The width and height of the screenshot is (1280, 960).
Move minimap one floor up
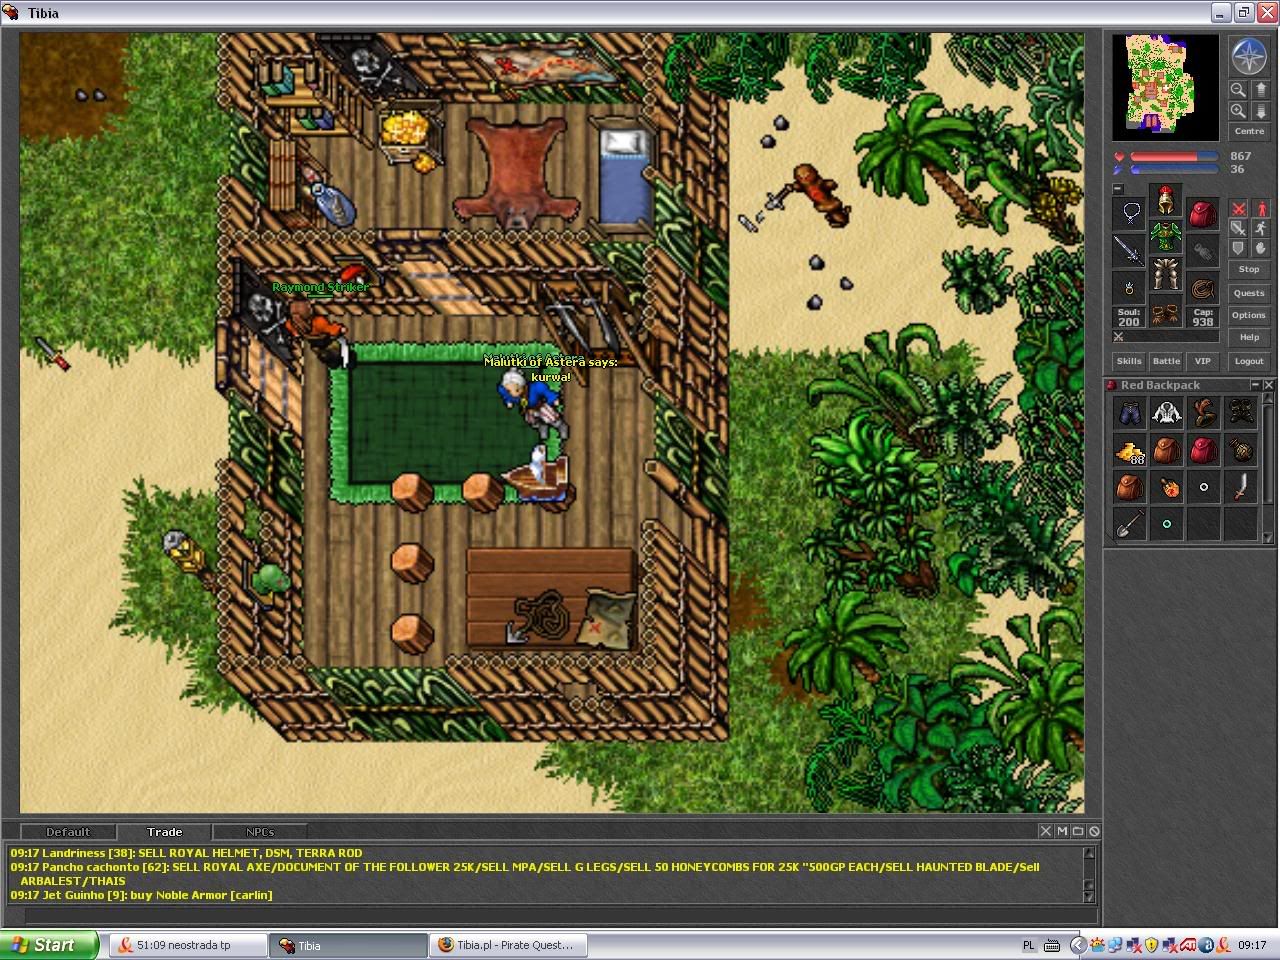point(1260,90)
